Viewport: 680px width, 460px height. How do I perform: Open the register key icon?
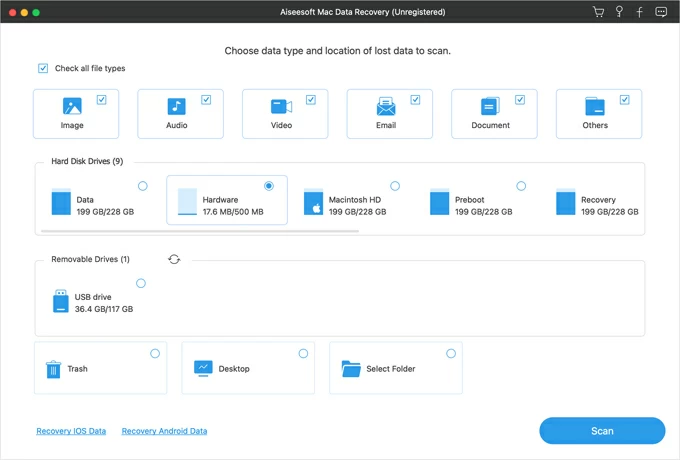pos(619,12)
